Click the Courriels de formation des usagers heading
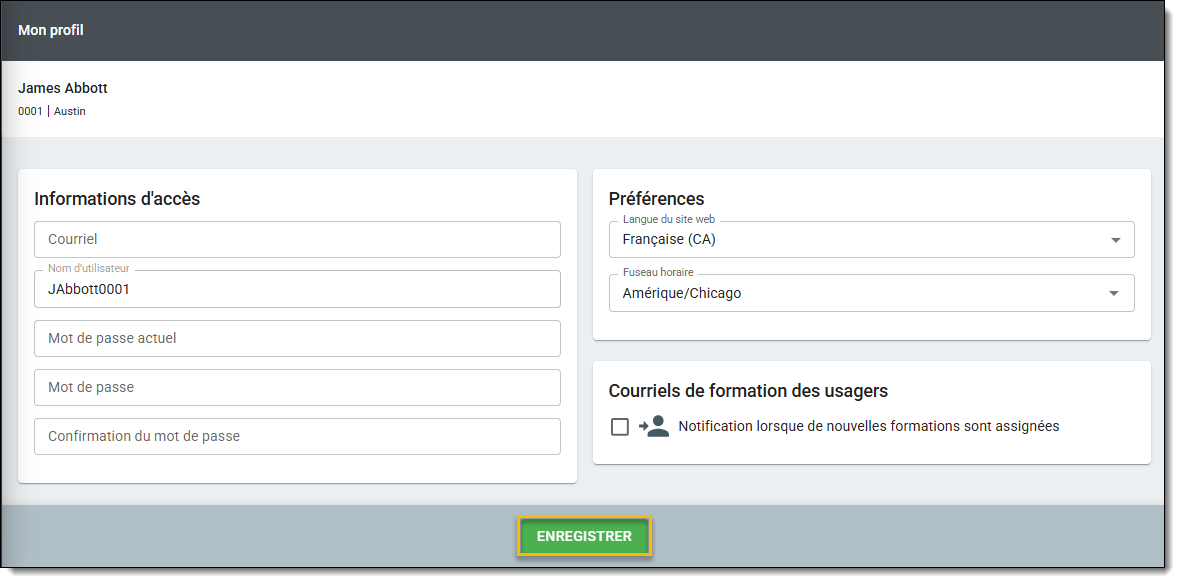Image resolution: width=1180 pixels, height=583 pixels. [x=748, y=391]
